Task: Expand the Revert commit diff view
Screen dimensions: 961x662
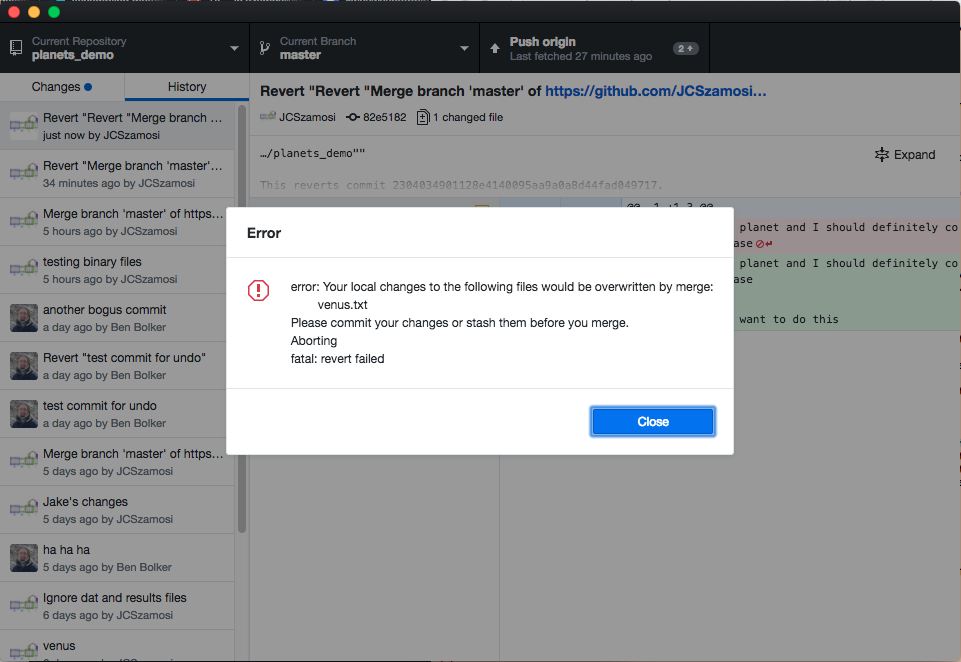Action: pyautogui.click(x=903, y=154)
